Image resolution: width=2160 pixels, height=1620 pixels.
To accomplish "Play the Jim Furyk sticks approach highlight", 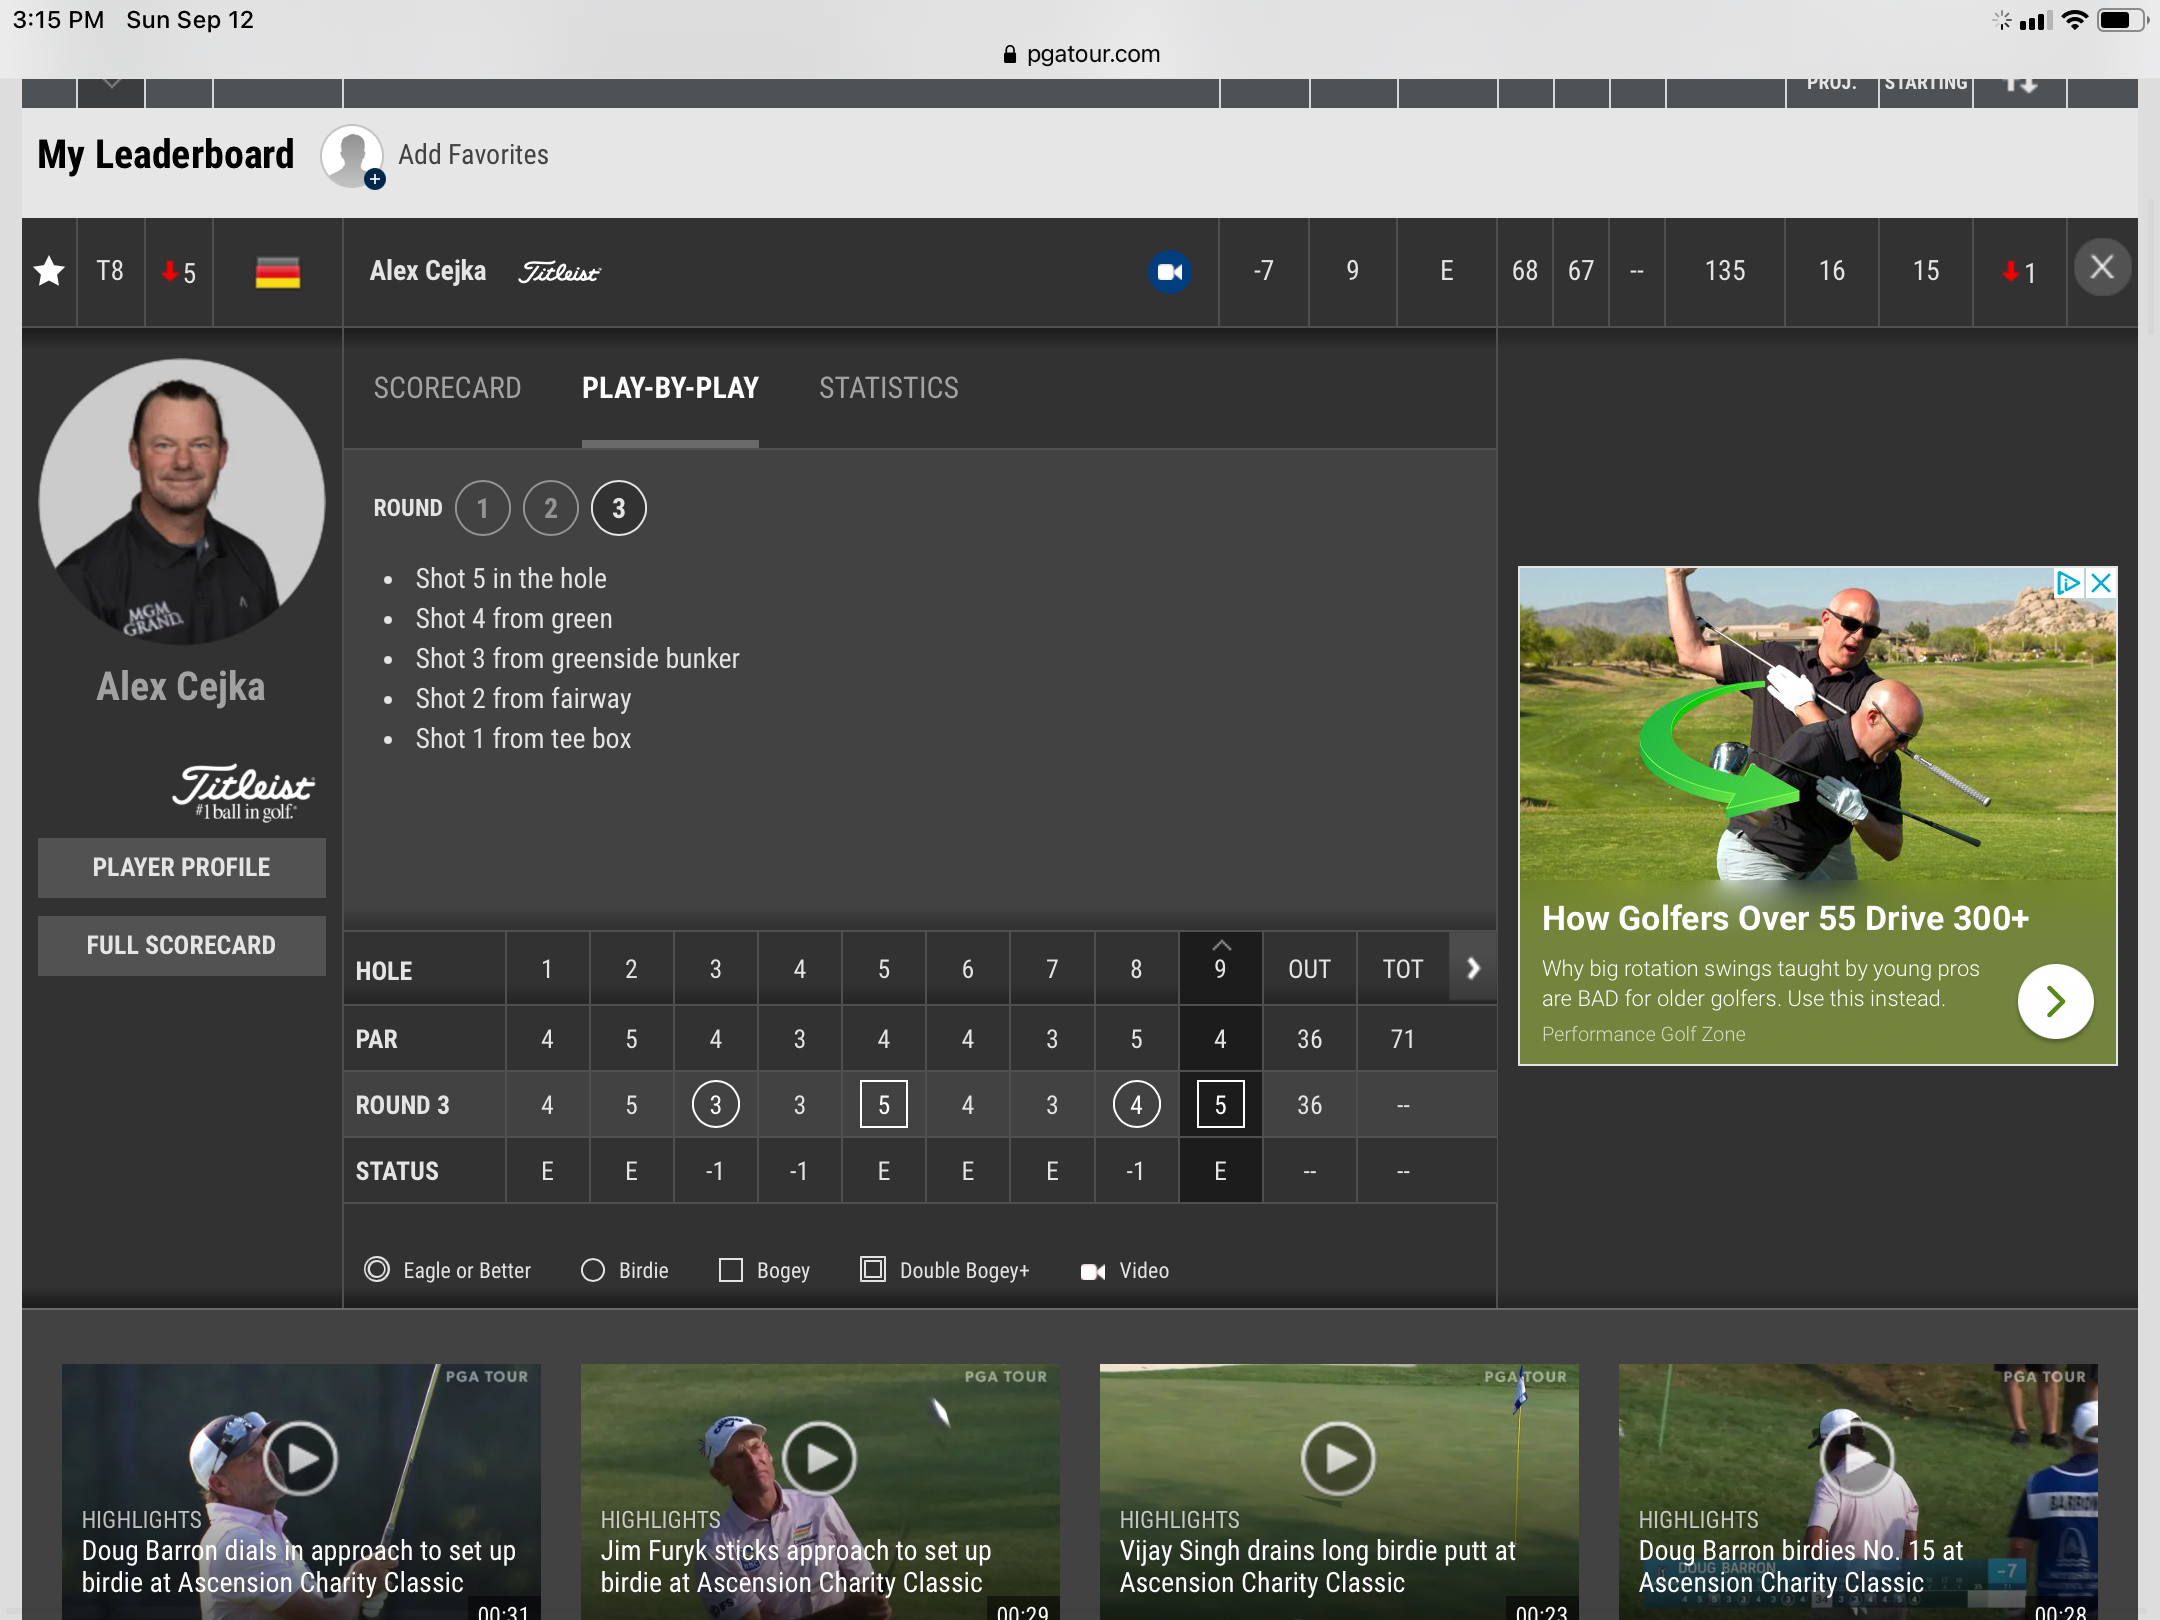I will click(820, 1458).
